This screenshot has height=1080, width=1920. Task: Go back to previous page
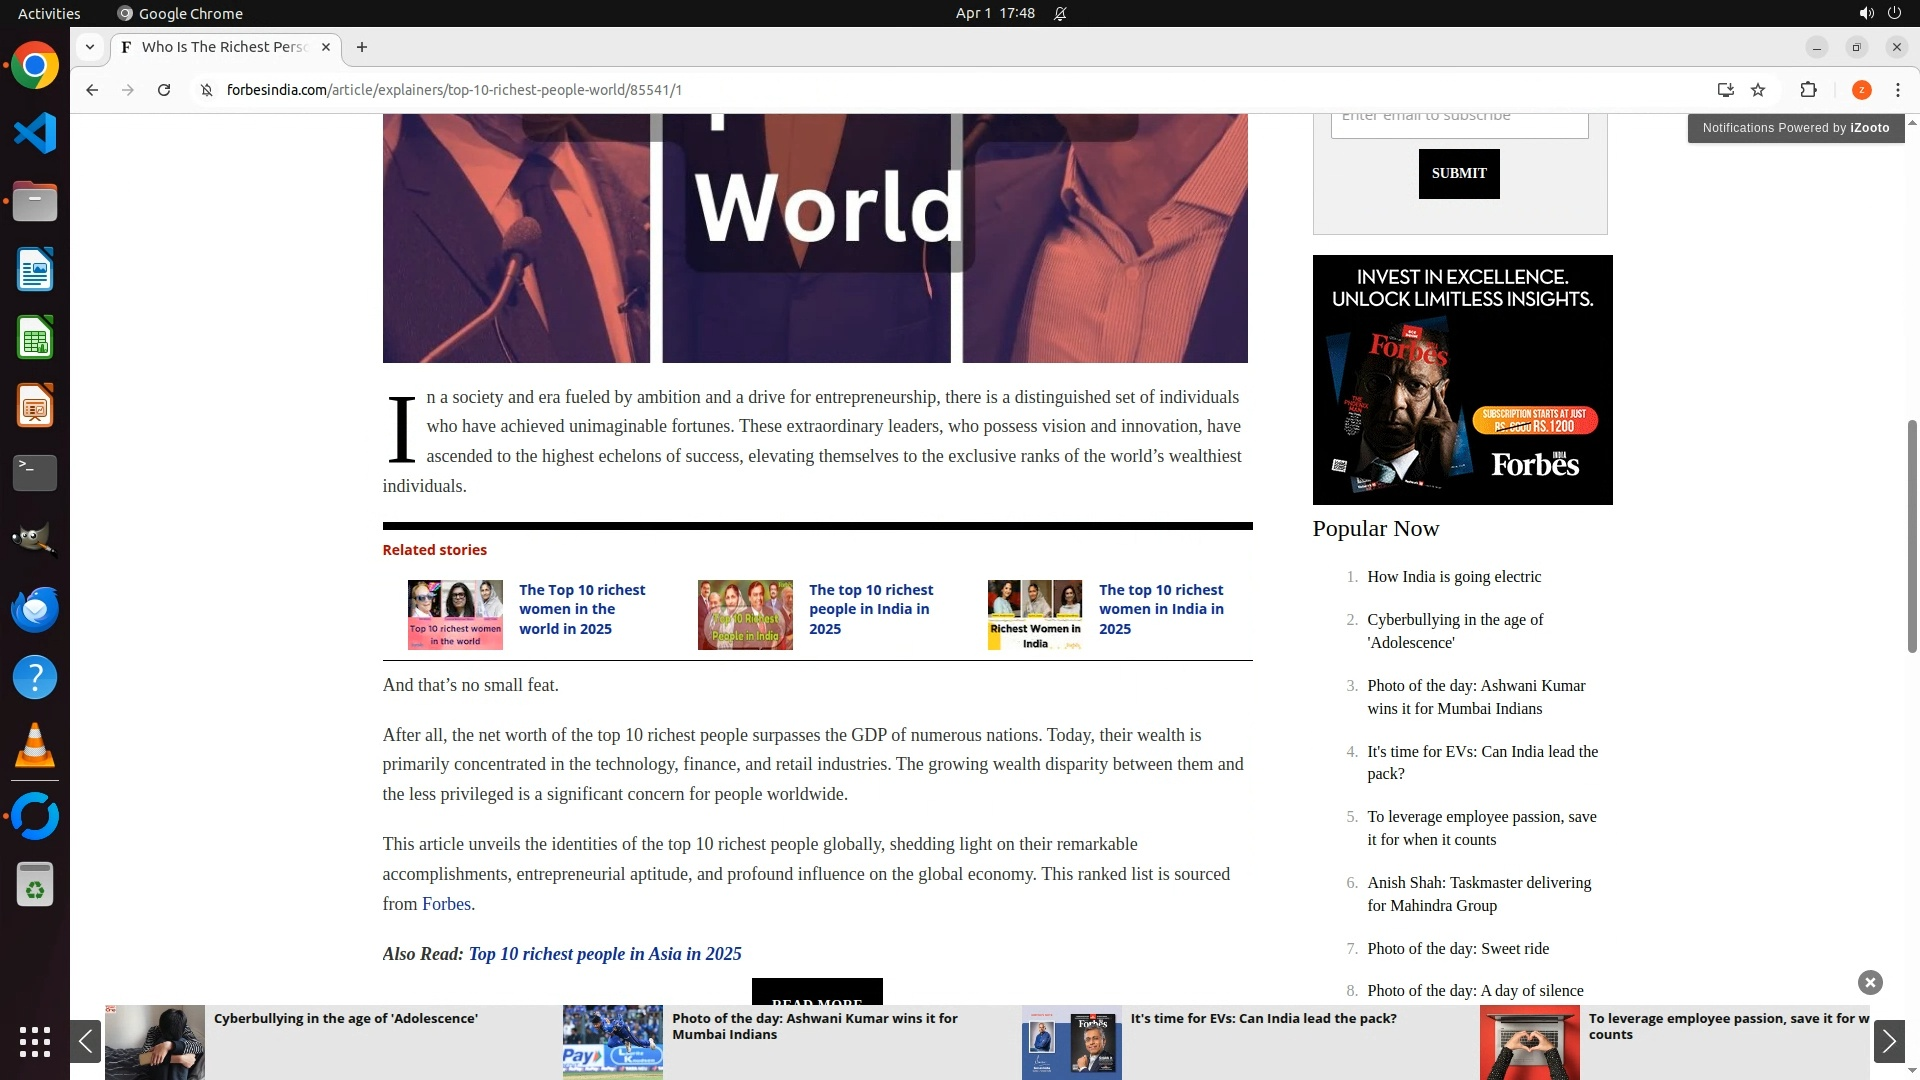pyautogui.click(x=92, y=90)
